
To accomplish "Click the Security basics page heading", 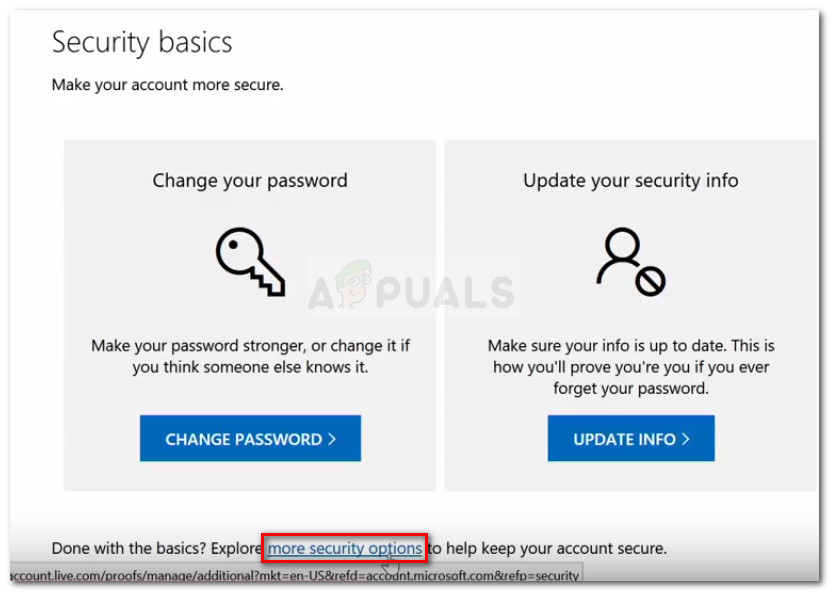I will (142, 42).
